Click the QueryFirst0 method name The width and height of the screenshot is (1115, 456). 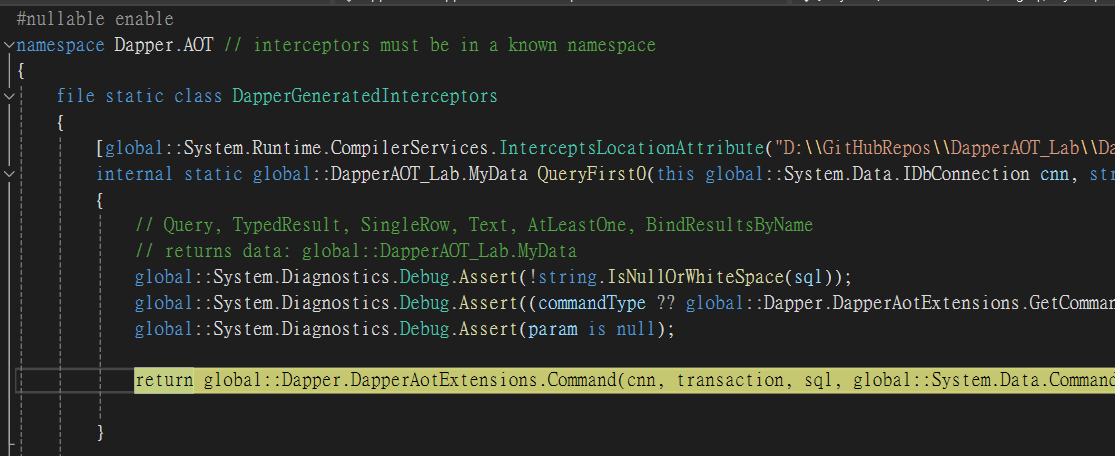pyautogui.click(x=591, y=174)
